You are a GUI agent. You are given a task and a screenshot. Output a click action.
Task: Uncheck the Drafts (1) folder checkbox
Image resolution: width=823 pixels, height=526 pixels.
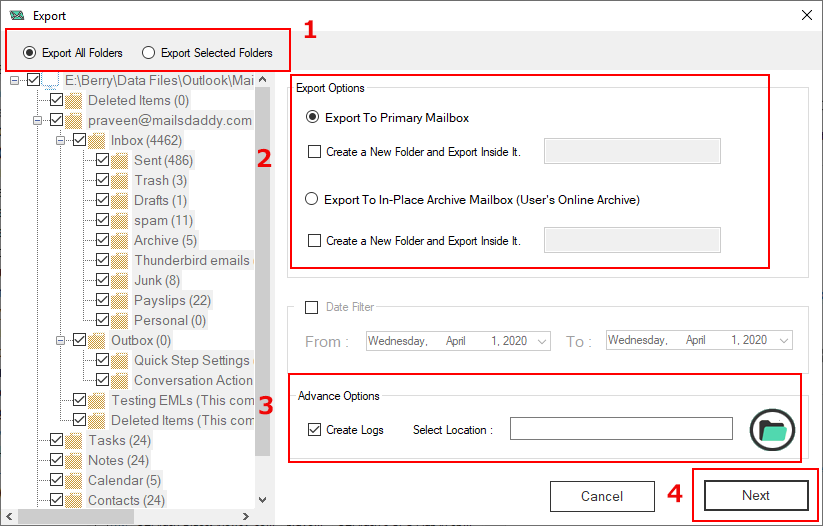pos(102,200)
